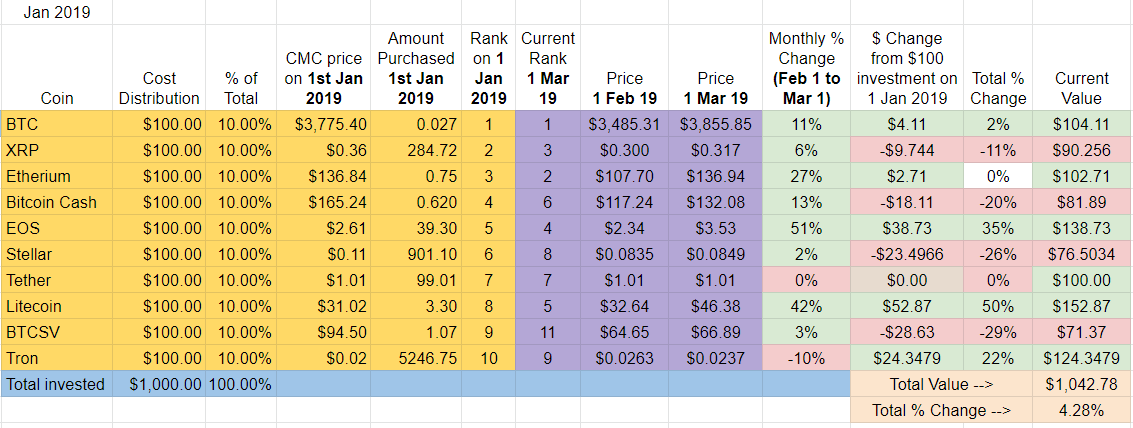Click the Monthly % Change column header
The width and height of the screenshot is (1133, 428).
tap(806, 68)
